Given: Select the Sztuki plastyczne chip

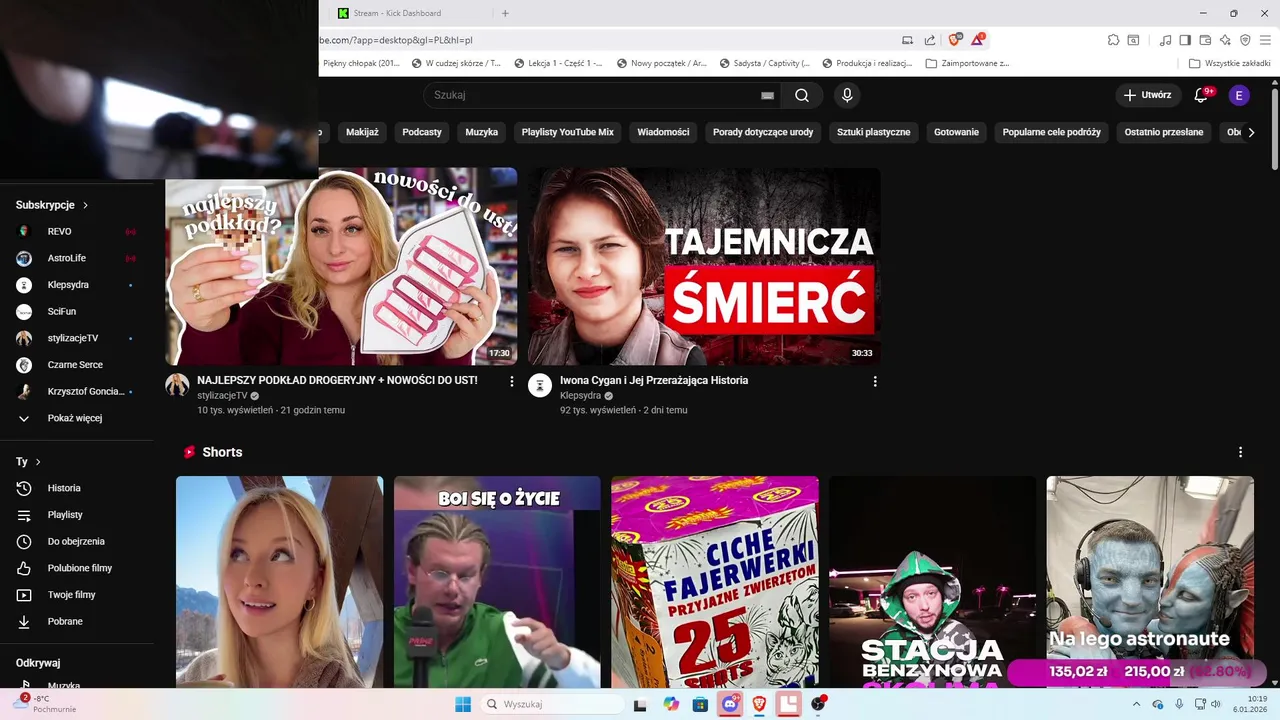Looking at the screenshot, I should (874, 132).
